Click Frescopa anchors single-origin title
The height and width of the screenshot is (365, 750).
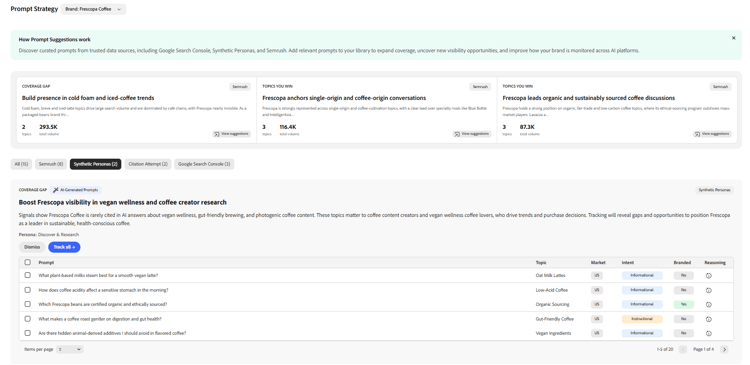pos(344,98)
